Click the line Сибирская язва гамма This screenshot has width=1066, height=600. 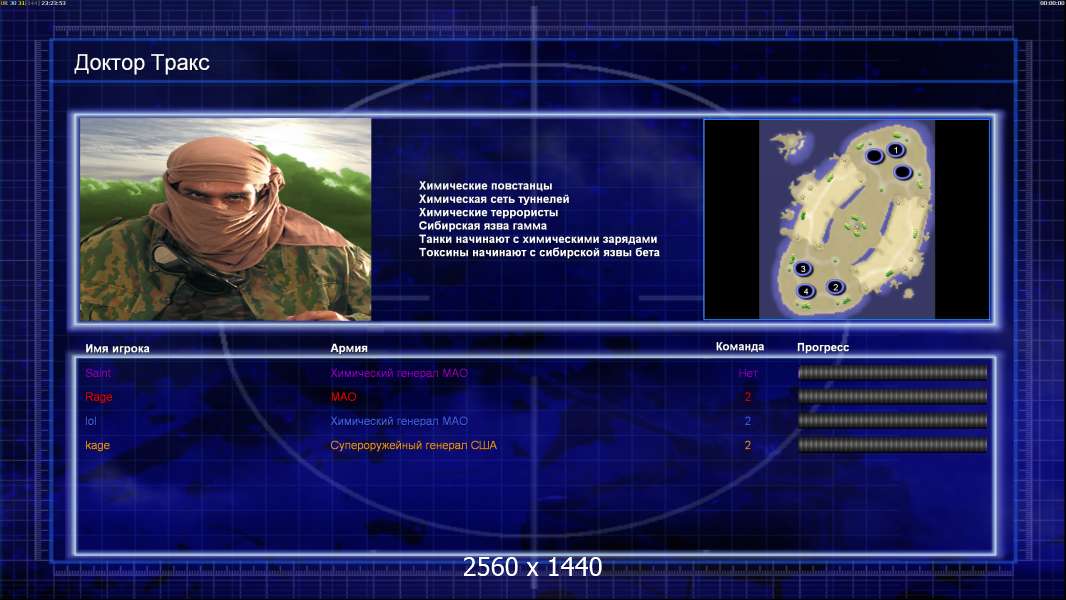483,226
